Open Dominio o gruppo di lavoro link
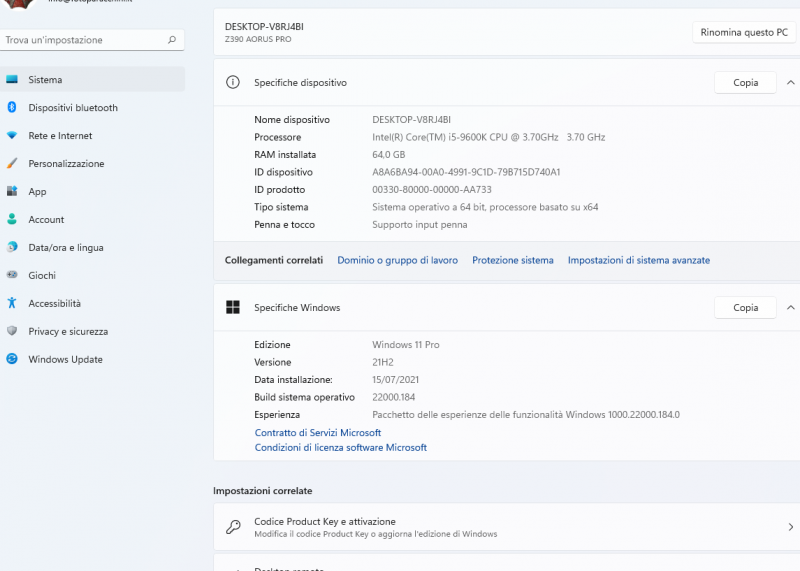 click(397, 260)
